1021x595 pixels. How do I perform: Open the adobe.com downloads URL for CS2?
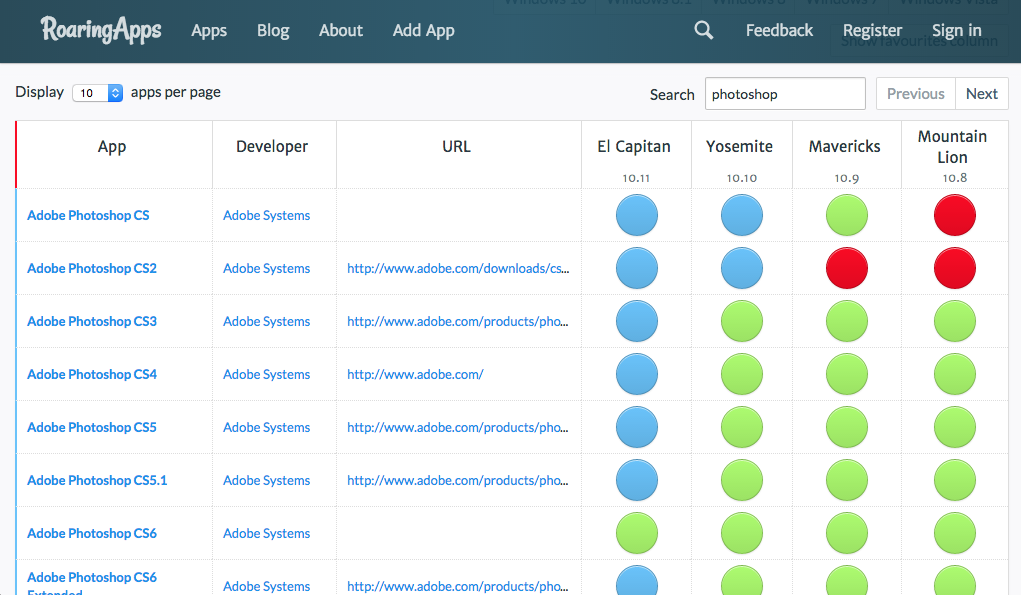[x=458, y=268]
